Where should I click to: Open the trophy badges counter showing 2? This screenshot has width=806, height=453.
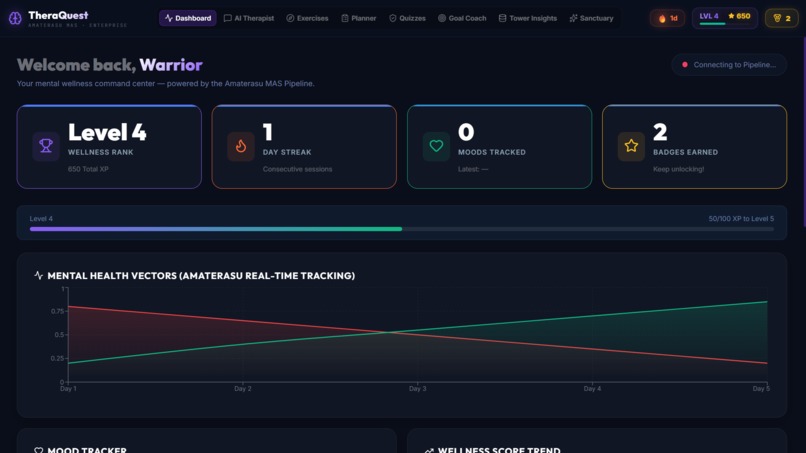(781, 19)
